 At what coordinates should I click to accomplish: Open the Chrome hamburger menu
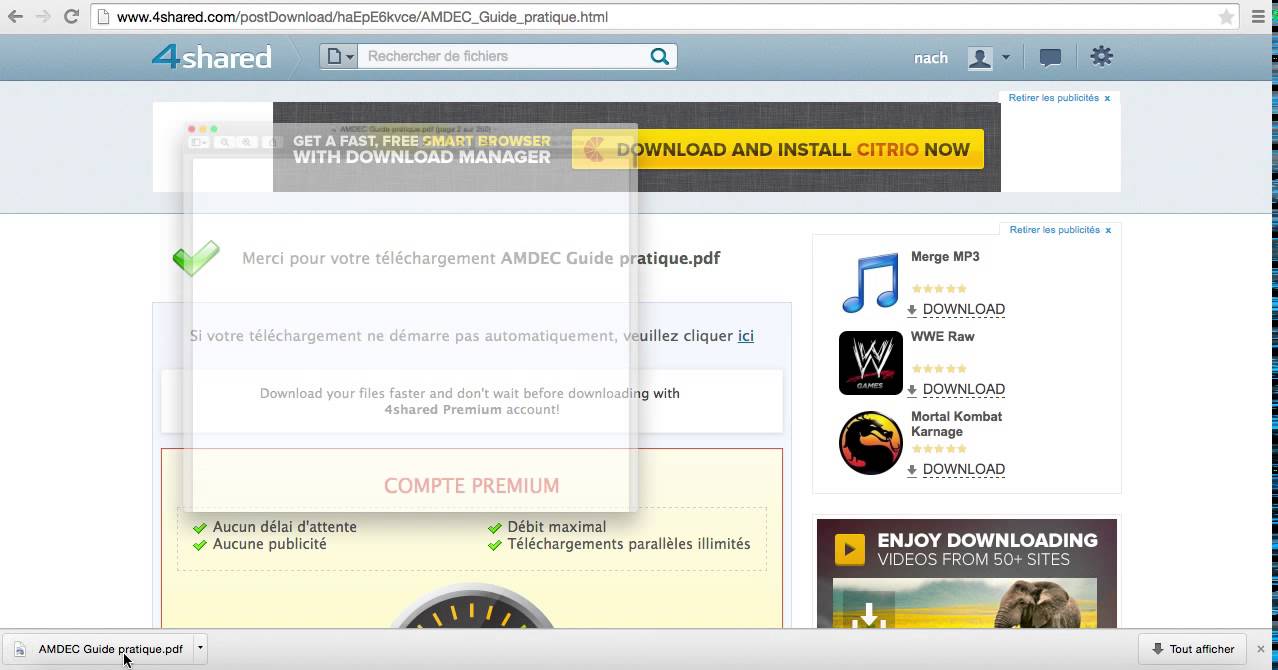1258,17
